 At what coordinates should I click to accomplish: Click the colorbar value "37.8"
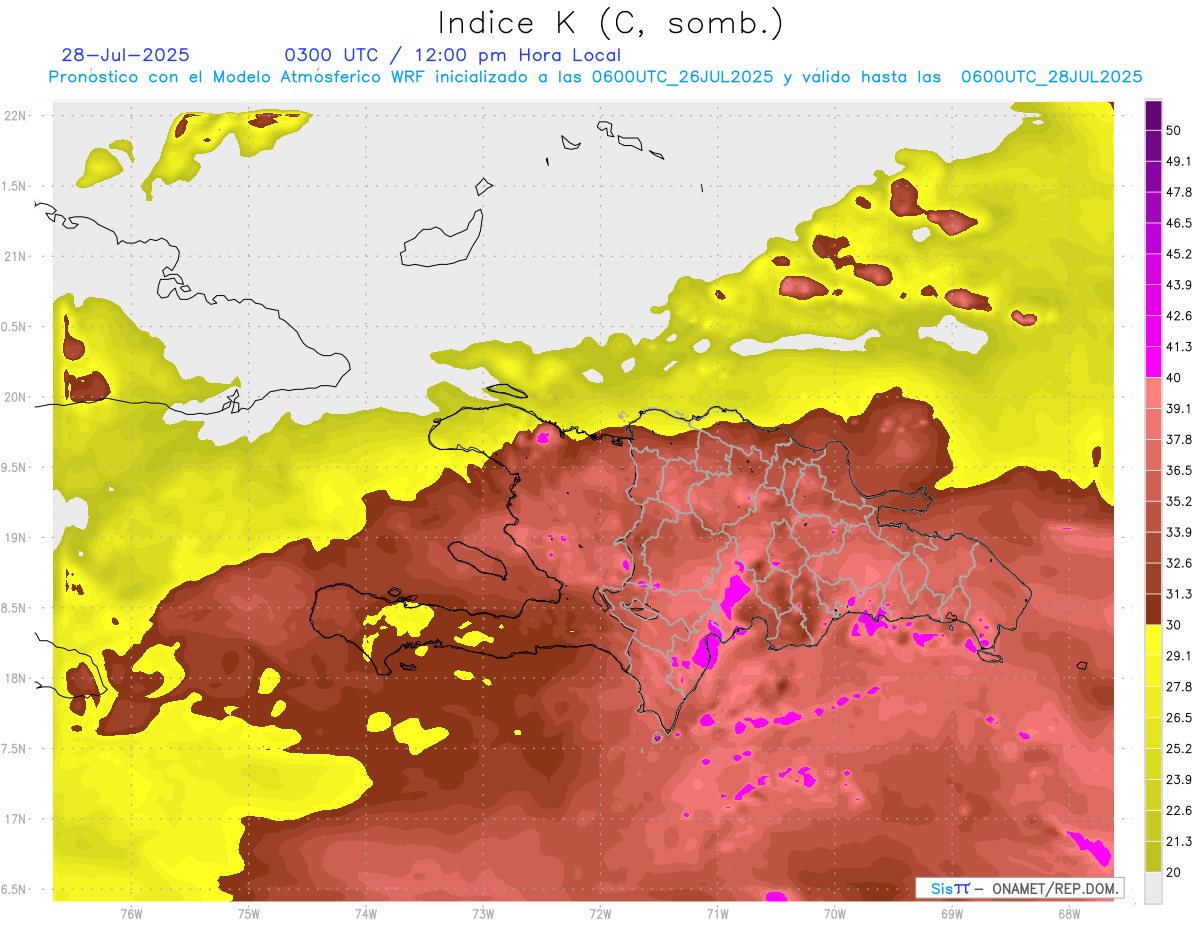[1181, 439]
